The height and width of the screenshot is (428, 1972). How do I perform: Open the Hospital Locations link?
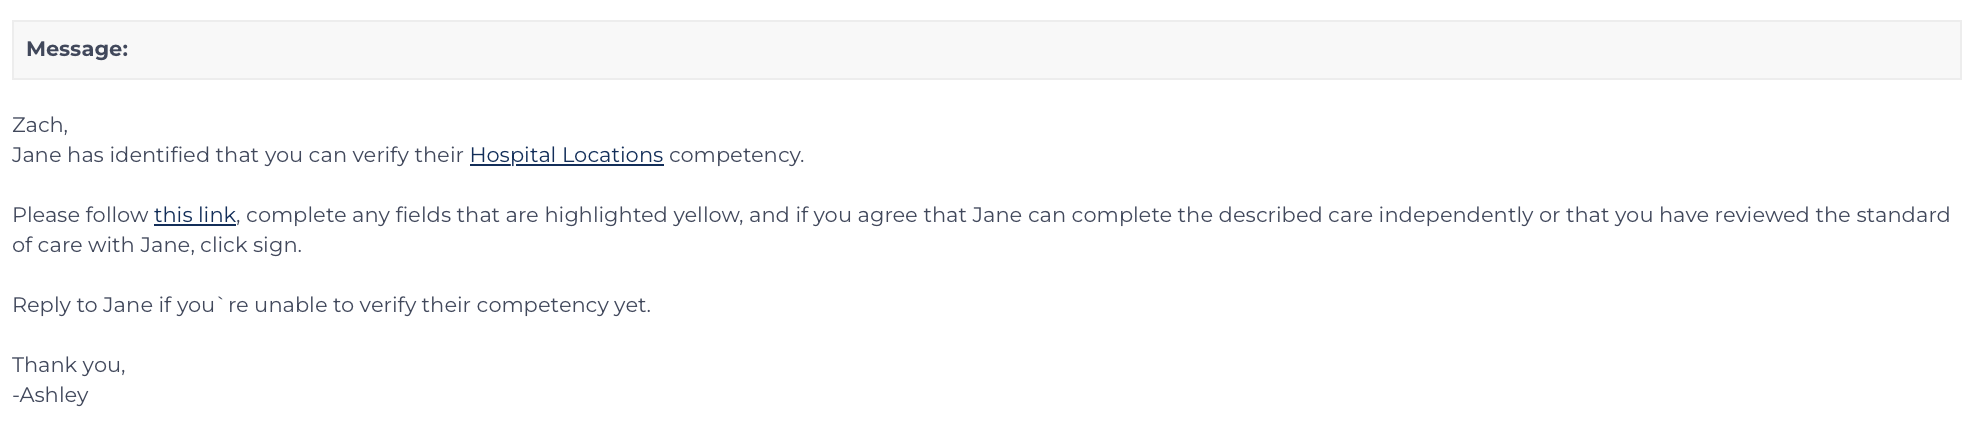pos(566,155)
